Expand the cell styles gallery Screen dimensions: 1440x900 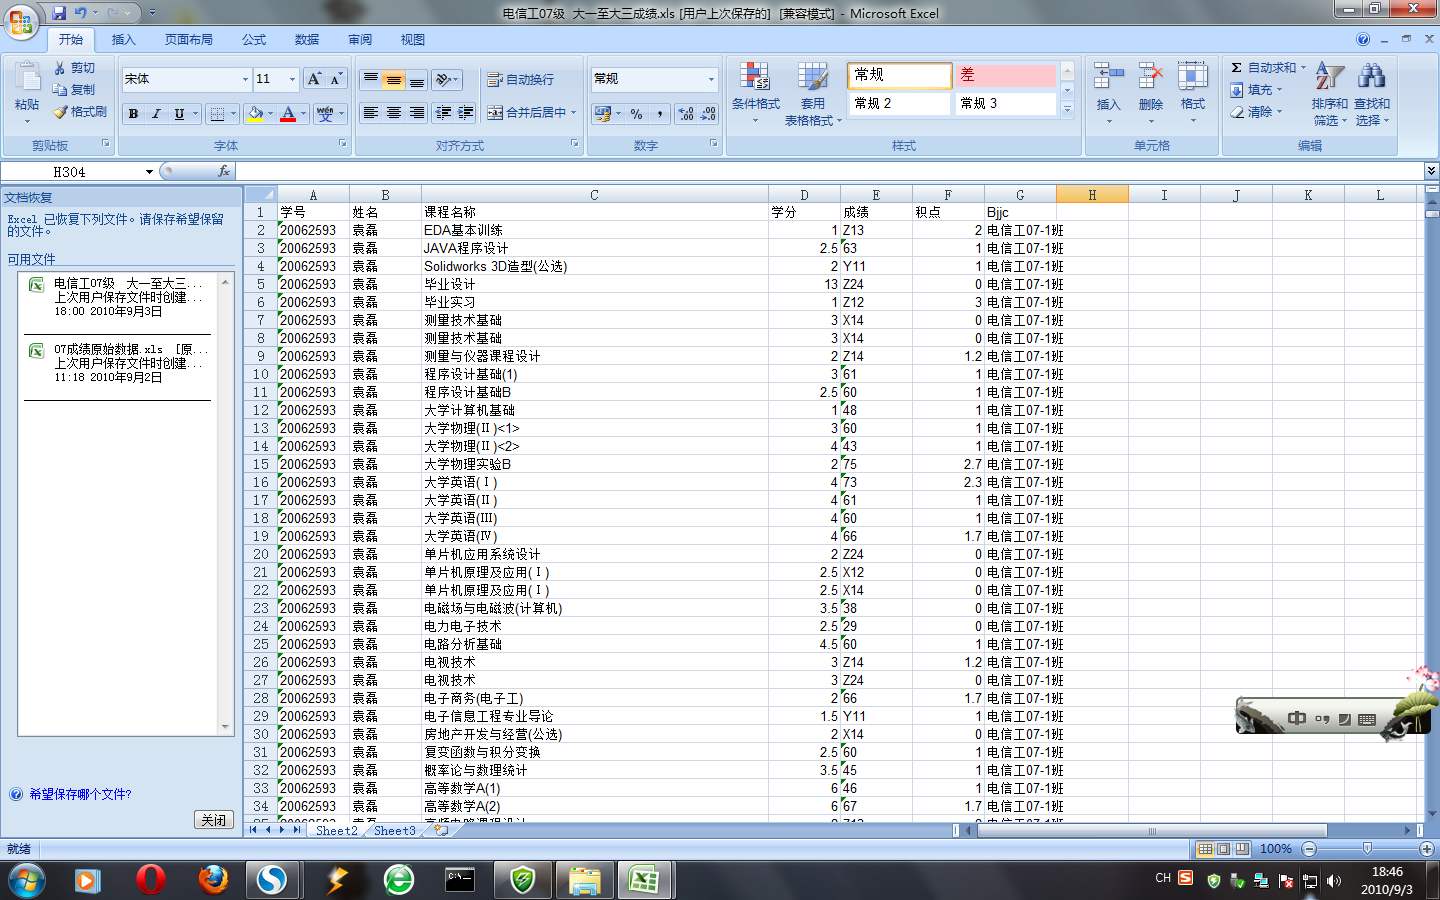click(1067, 109)
